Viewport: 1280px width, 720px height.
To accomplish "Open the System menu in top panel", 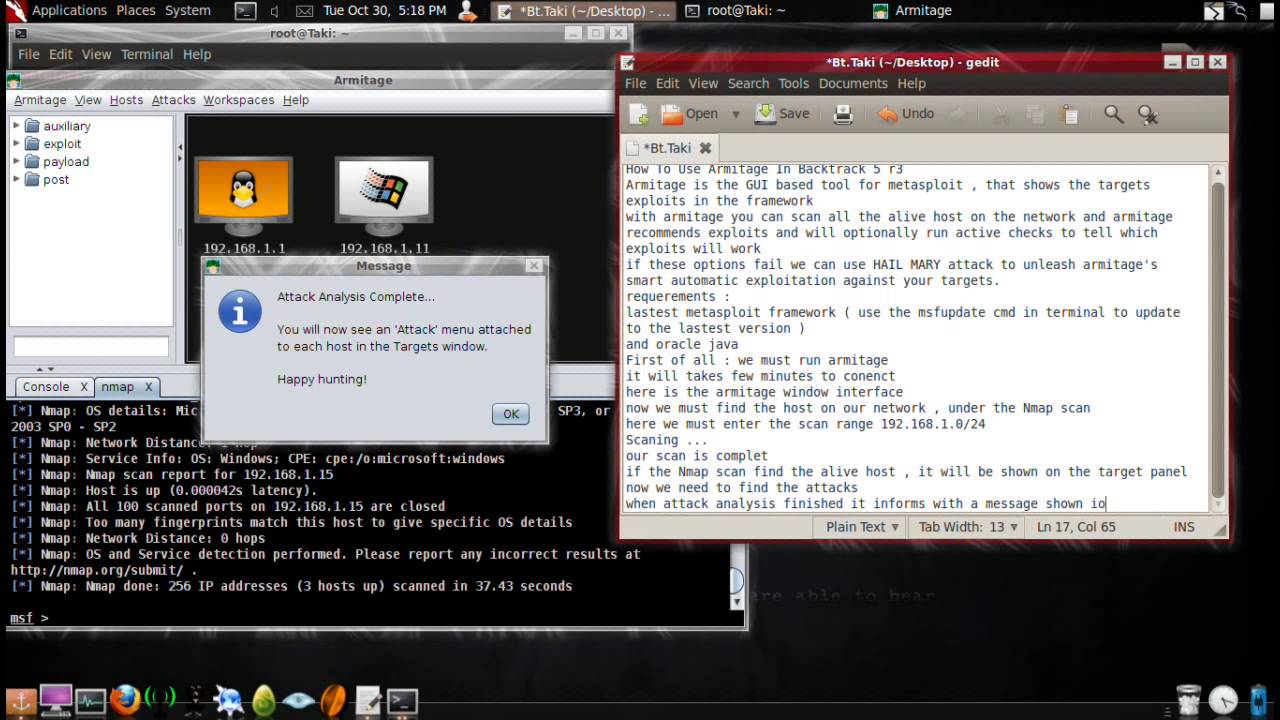I will pos(188,11).
